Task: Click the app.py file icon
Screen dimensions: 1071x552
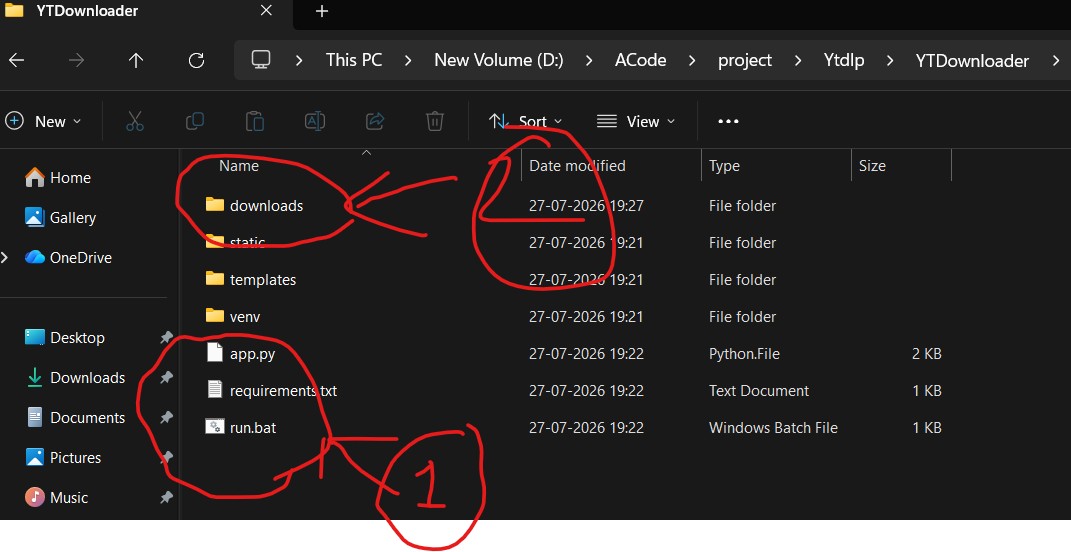Action: (x=214, y=353)
